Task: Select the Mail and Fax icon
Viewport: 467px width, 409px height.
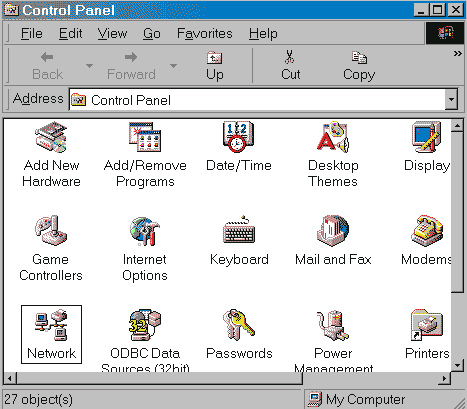Action: click(333, 231)
